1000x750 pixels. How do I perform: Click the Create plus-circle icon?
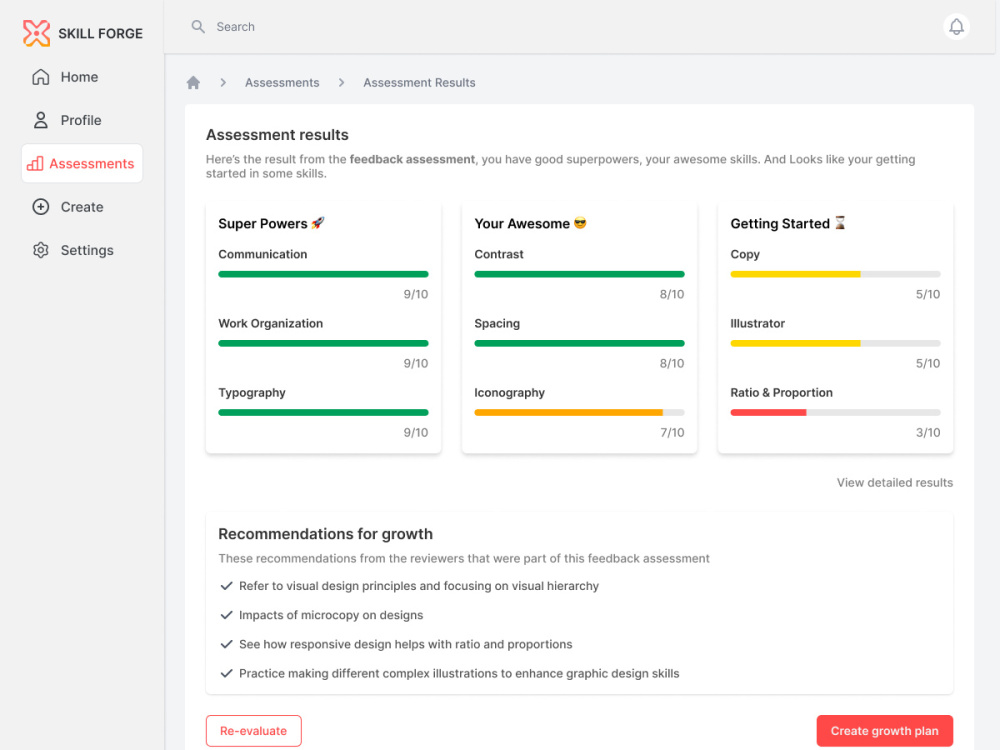click(41, 207)
